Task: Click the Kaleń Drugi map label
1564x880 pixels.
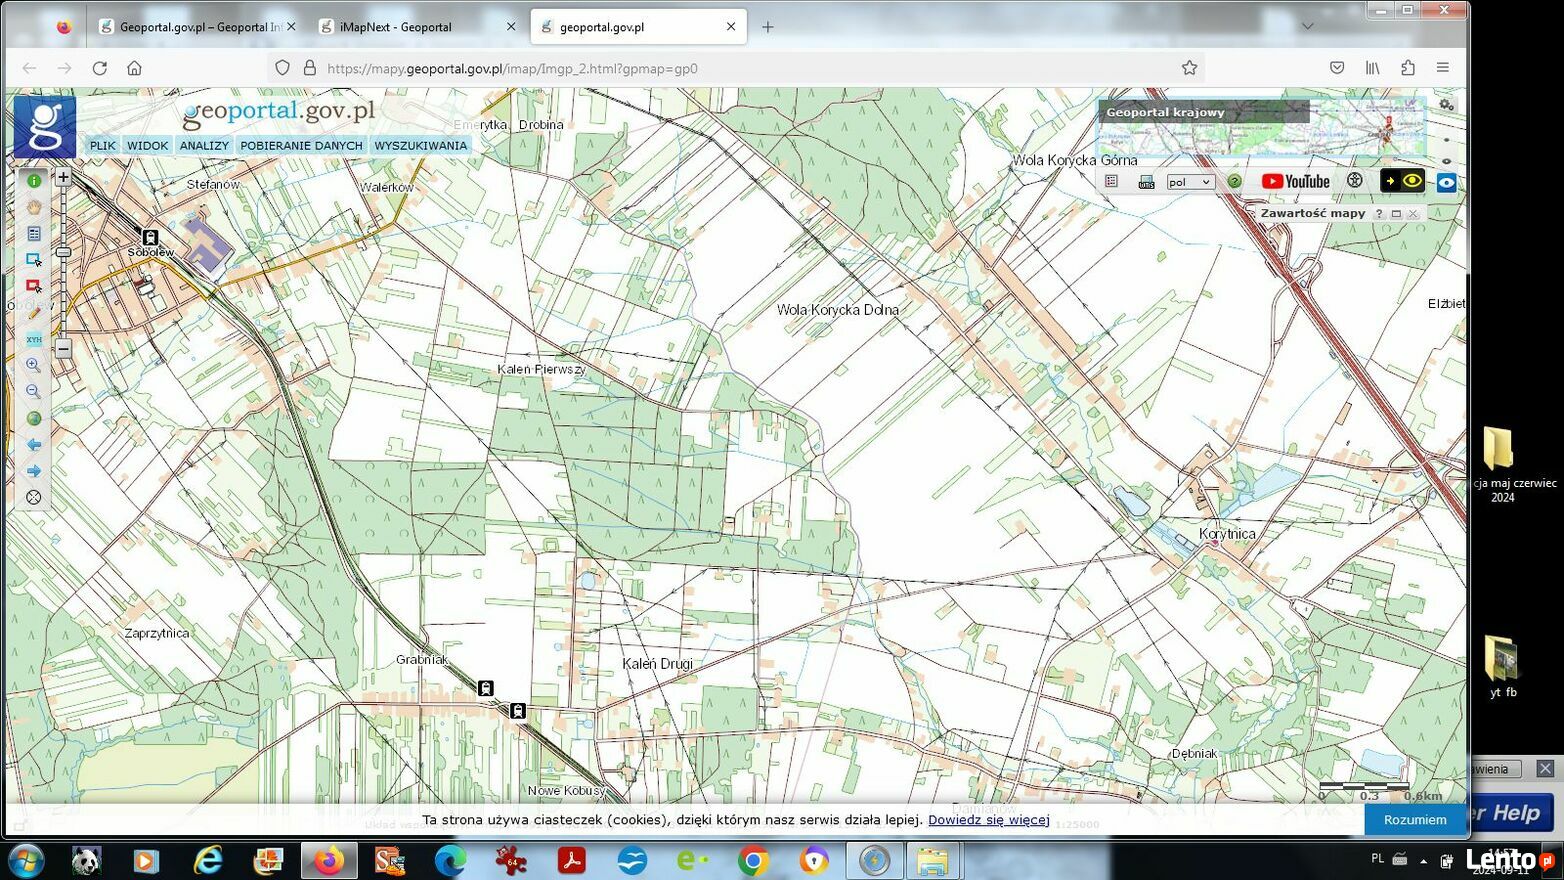Action: tap(657, 664)
